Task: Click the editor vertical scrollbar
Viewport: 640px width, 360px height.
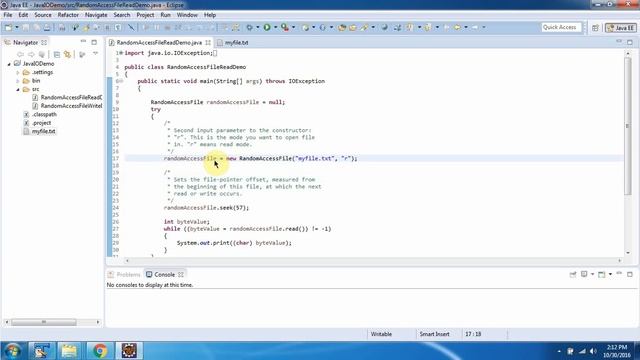Action: pyautogui.click(x=628, y=126)
